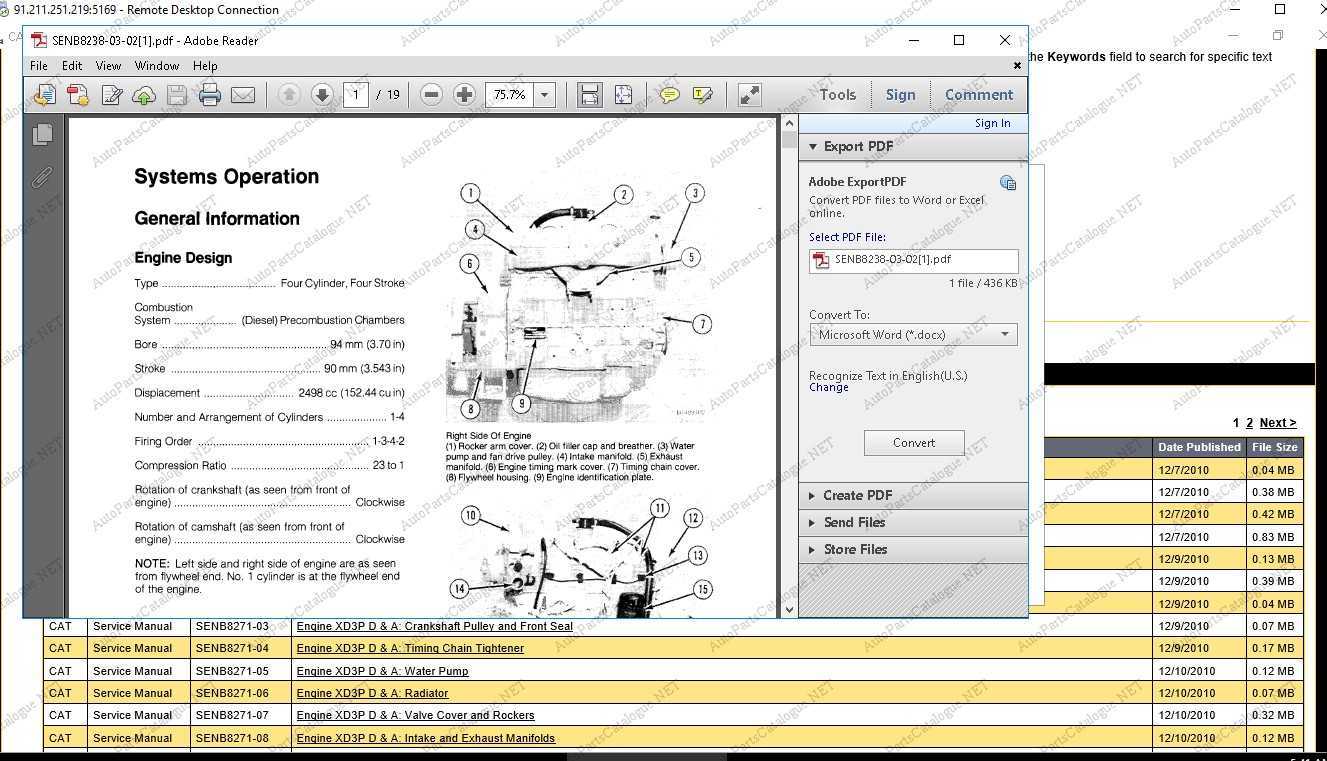
Task: Select the SENB8271-03 cell
Action: pos(240,626)
